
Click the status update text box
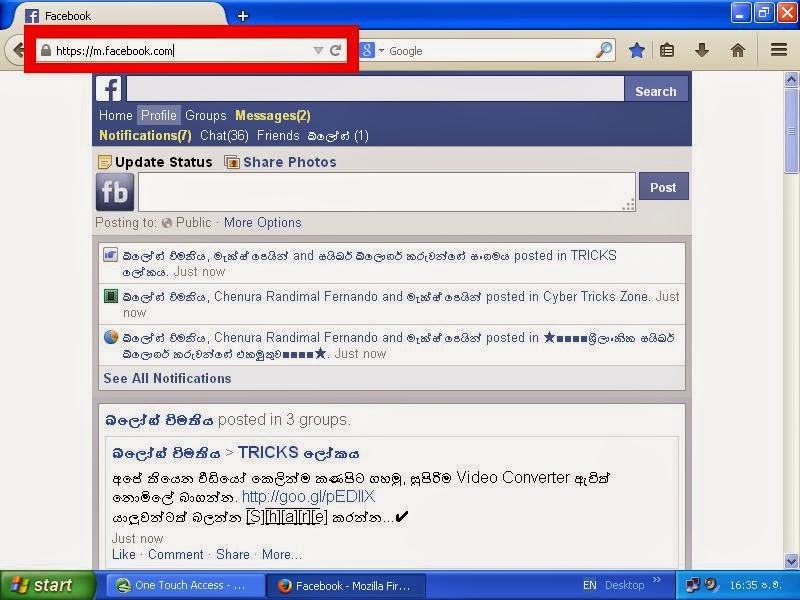click(x=387, y=192)
